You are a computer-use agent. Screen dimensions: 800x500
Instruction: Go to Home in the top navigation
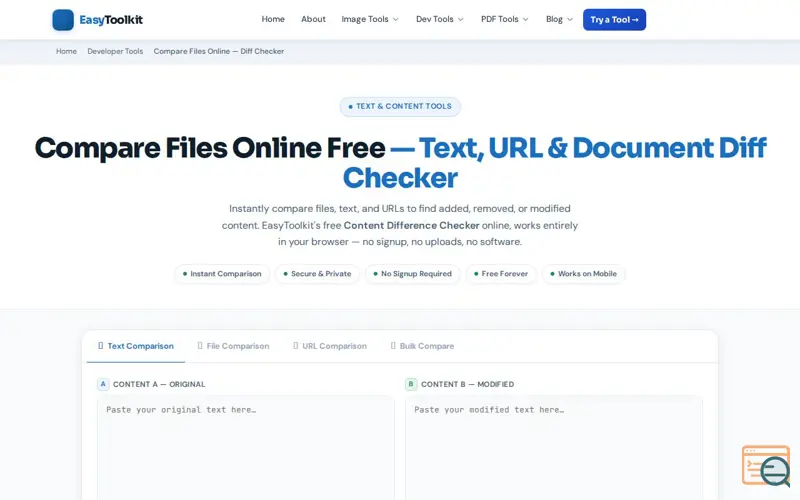(x=273, y=19)
